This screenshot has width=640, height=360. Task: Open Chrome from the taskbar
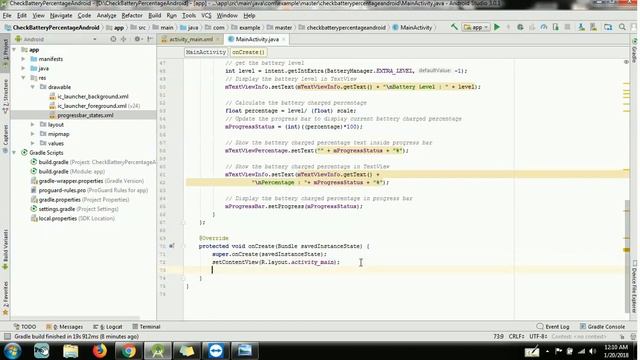(129, 351)
